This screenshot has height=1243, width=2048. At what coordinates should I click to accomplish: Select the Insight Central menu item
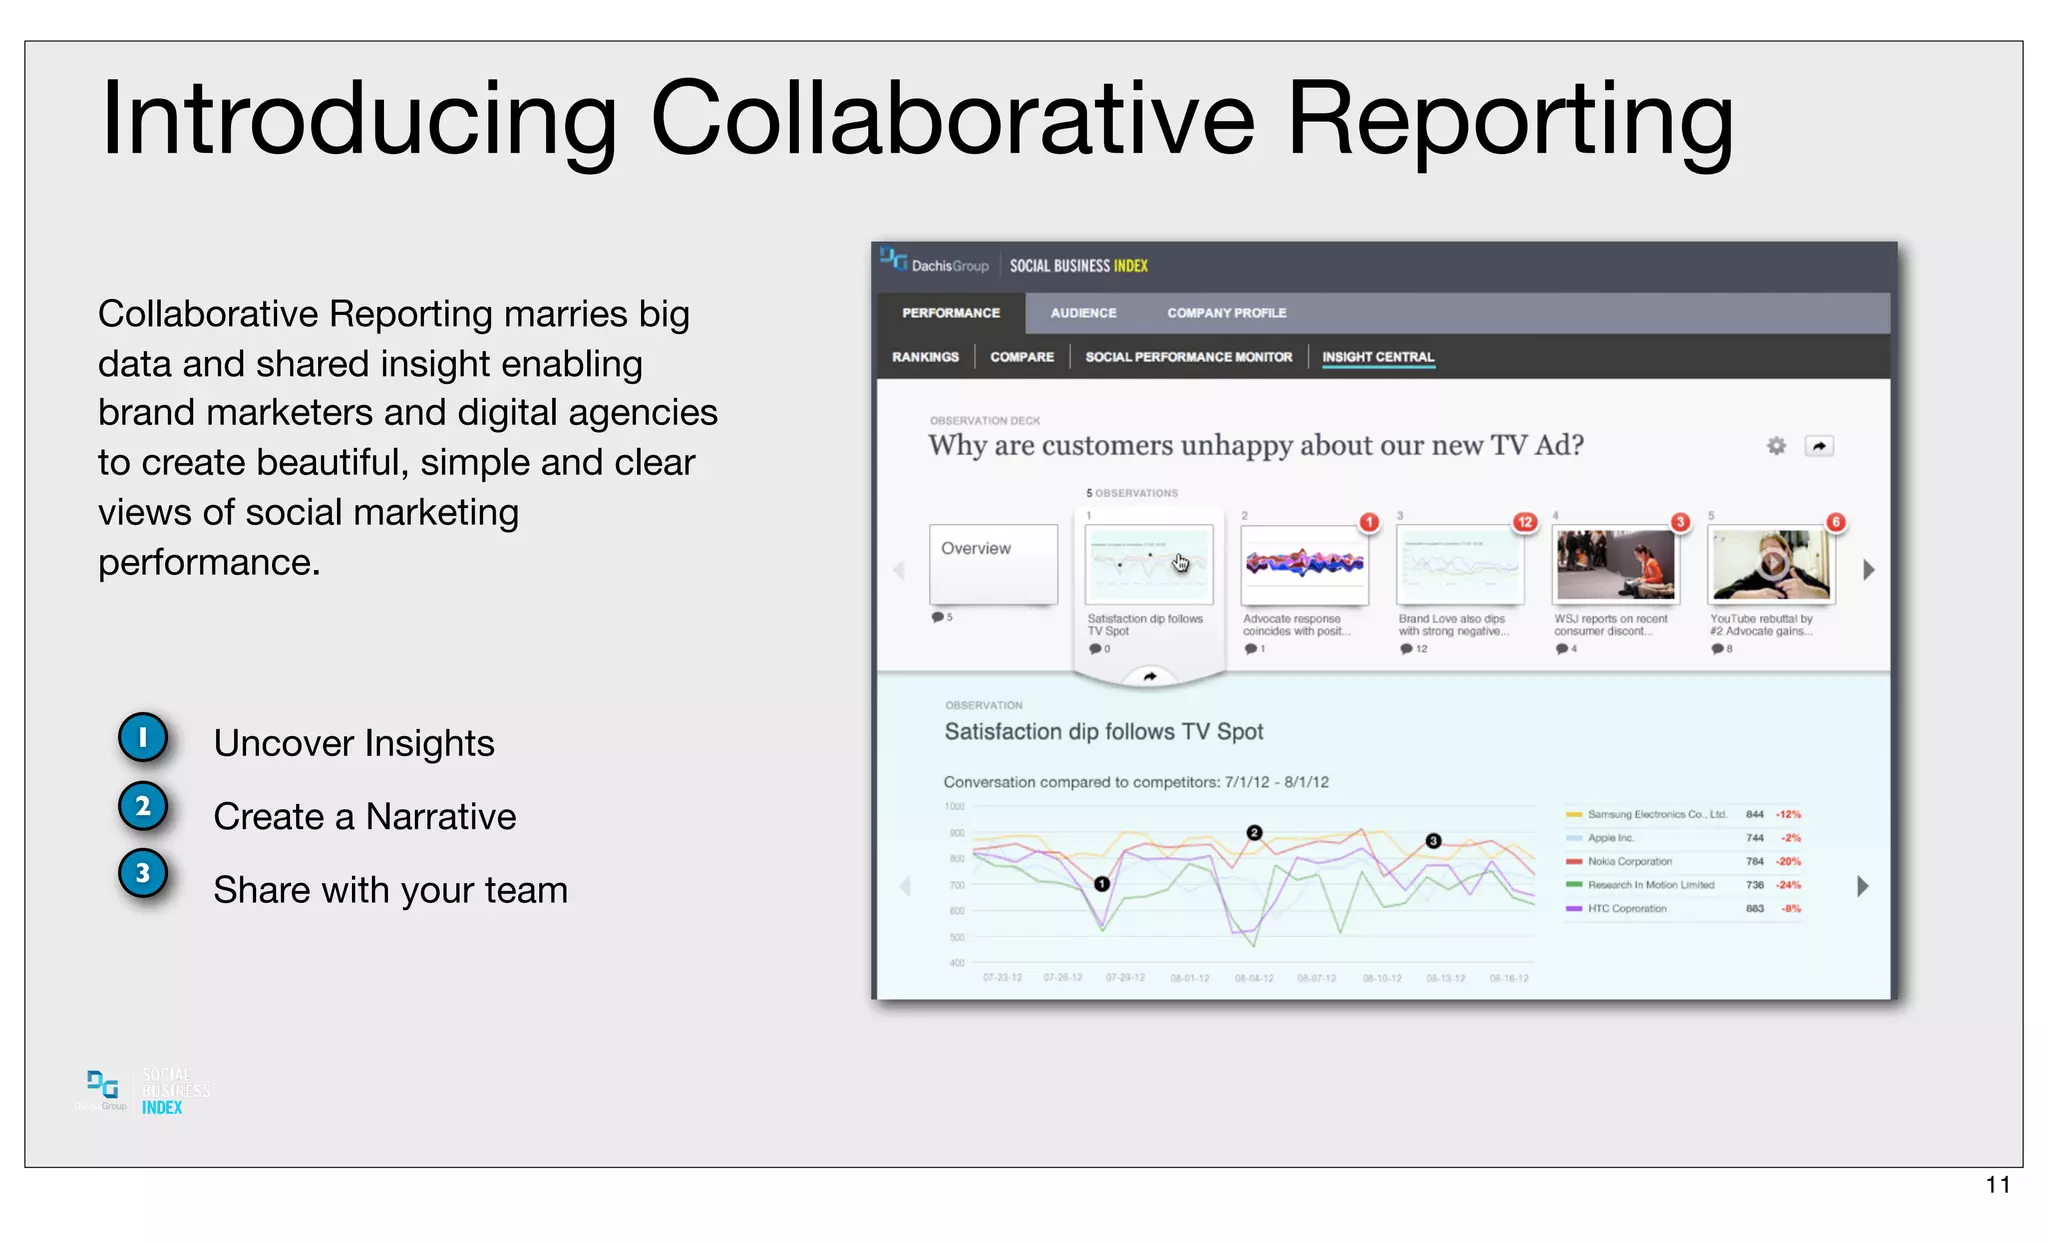1378,357
